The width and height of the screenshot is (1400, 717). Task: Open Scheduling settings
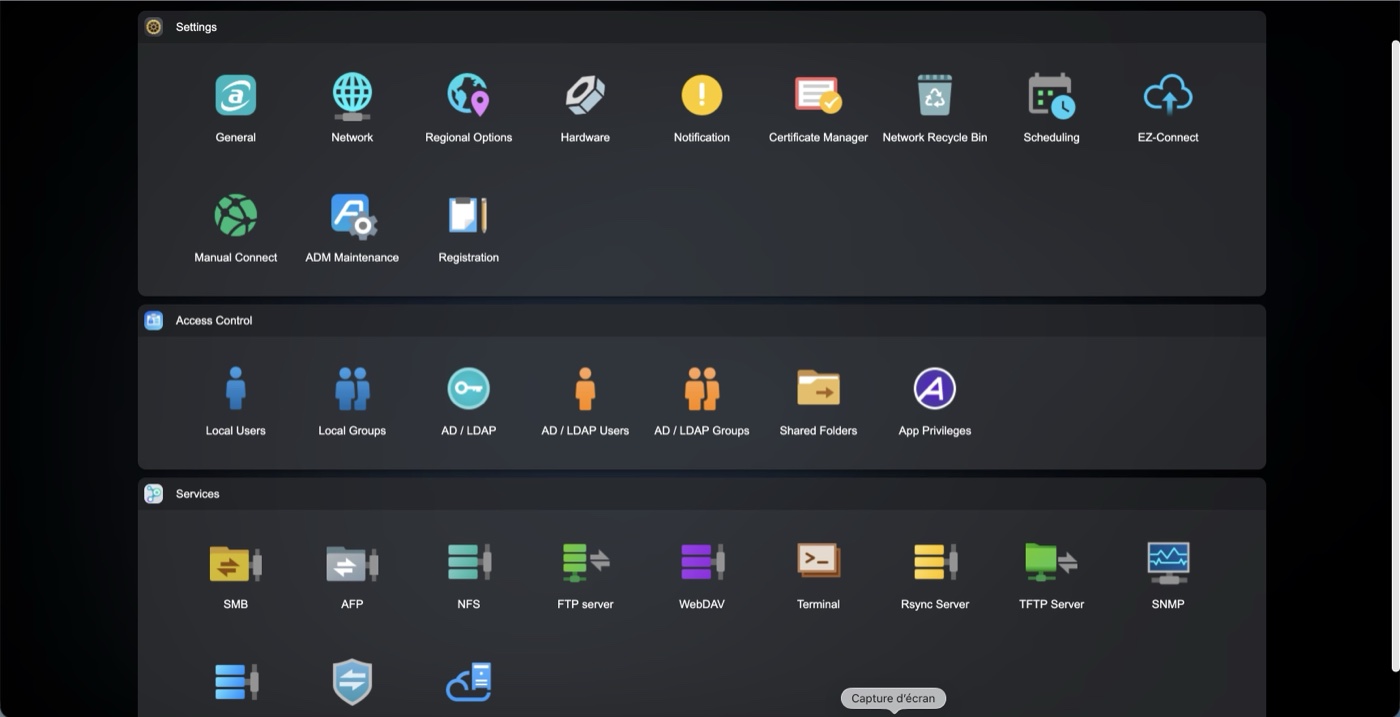1052,96
